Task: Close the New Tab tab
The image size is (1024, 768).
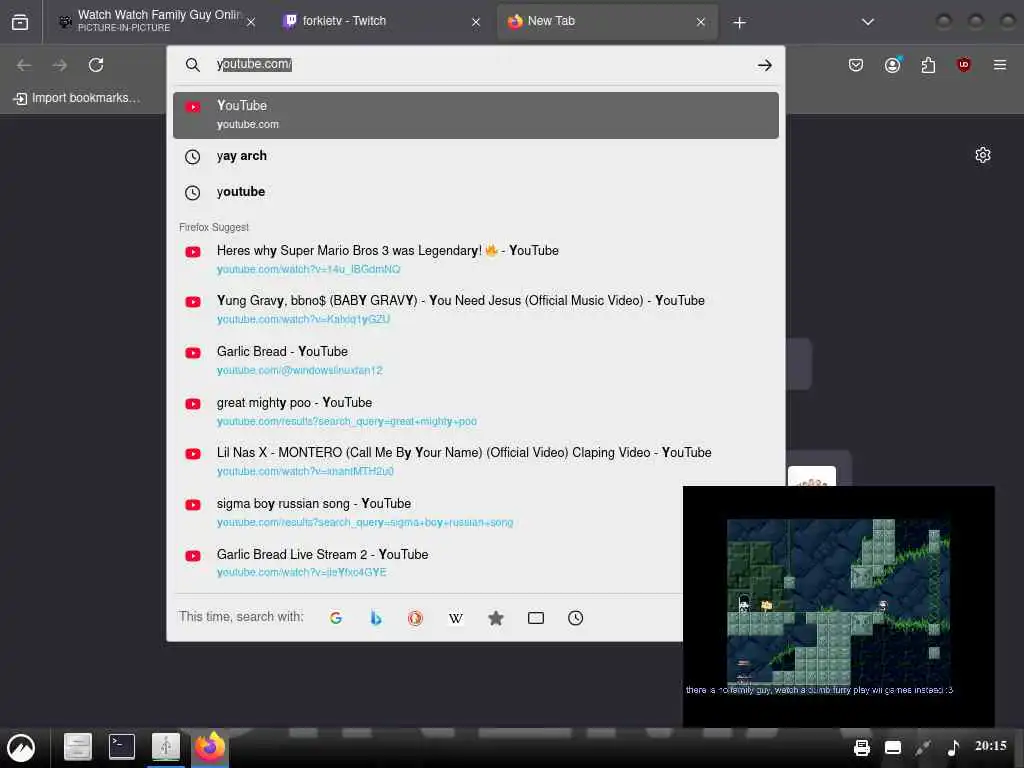Action: (701, 22)
